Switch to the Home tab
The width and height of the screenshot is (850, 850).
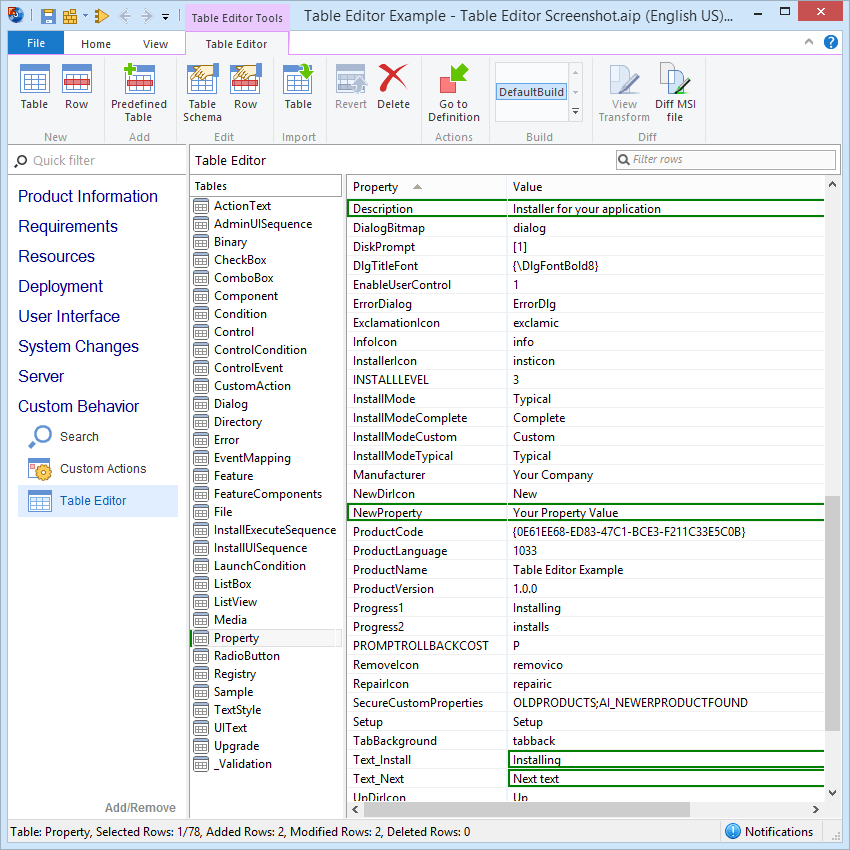point(96,44)
